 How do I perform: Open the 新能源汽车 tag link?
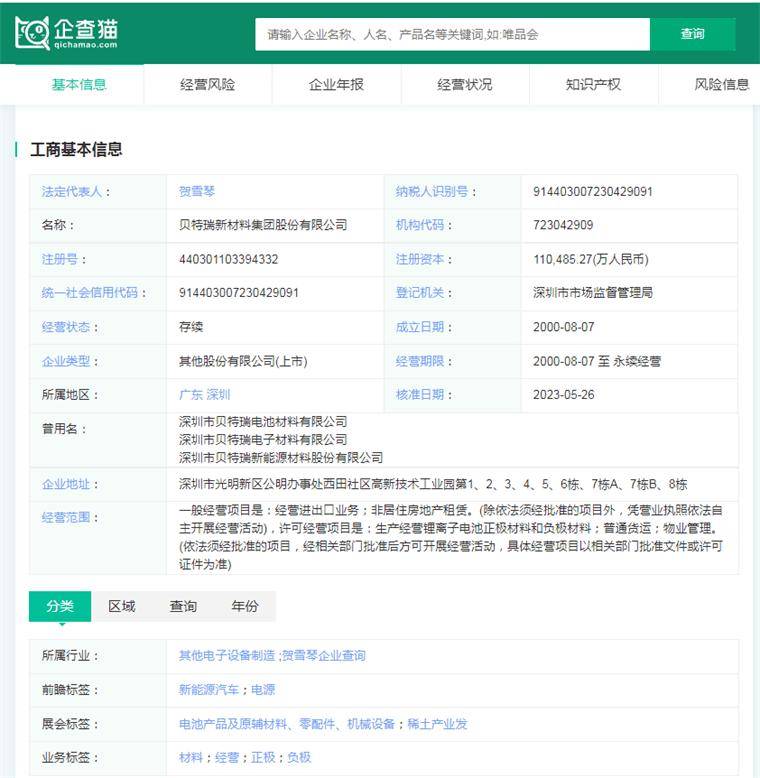coord(209,690)
